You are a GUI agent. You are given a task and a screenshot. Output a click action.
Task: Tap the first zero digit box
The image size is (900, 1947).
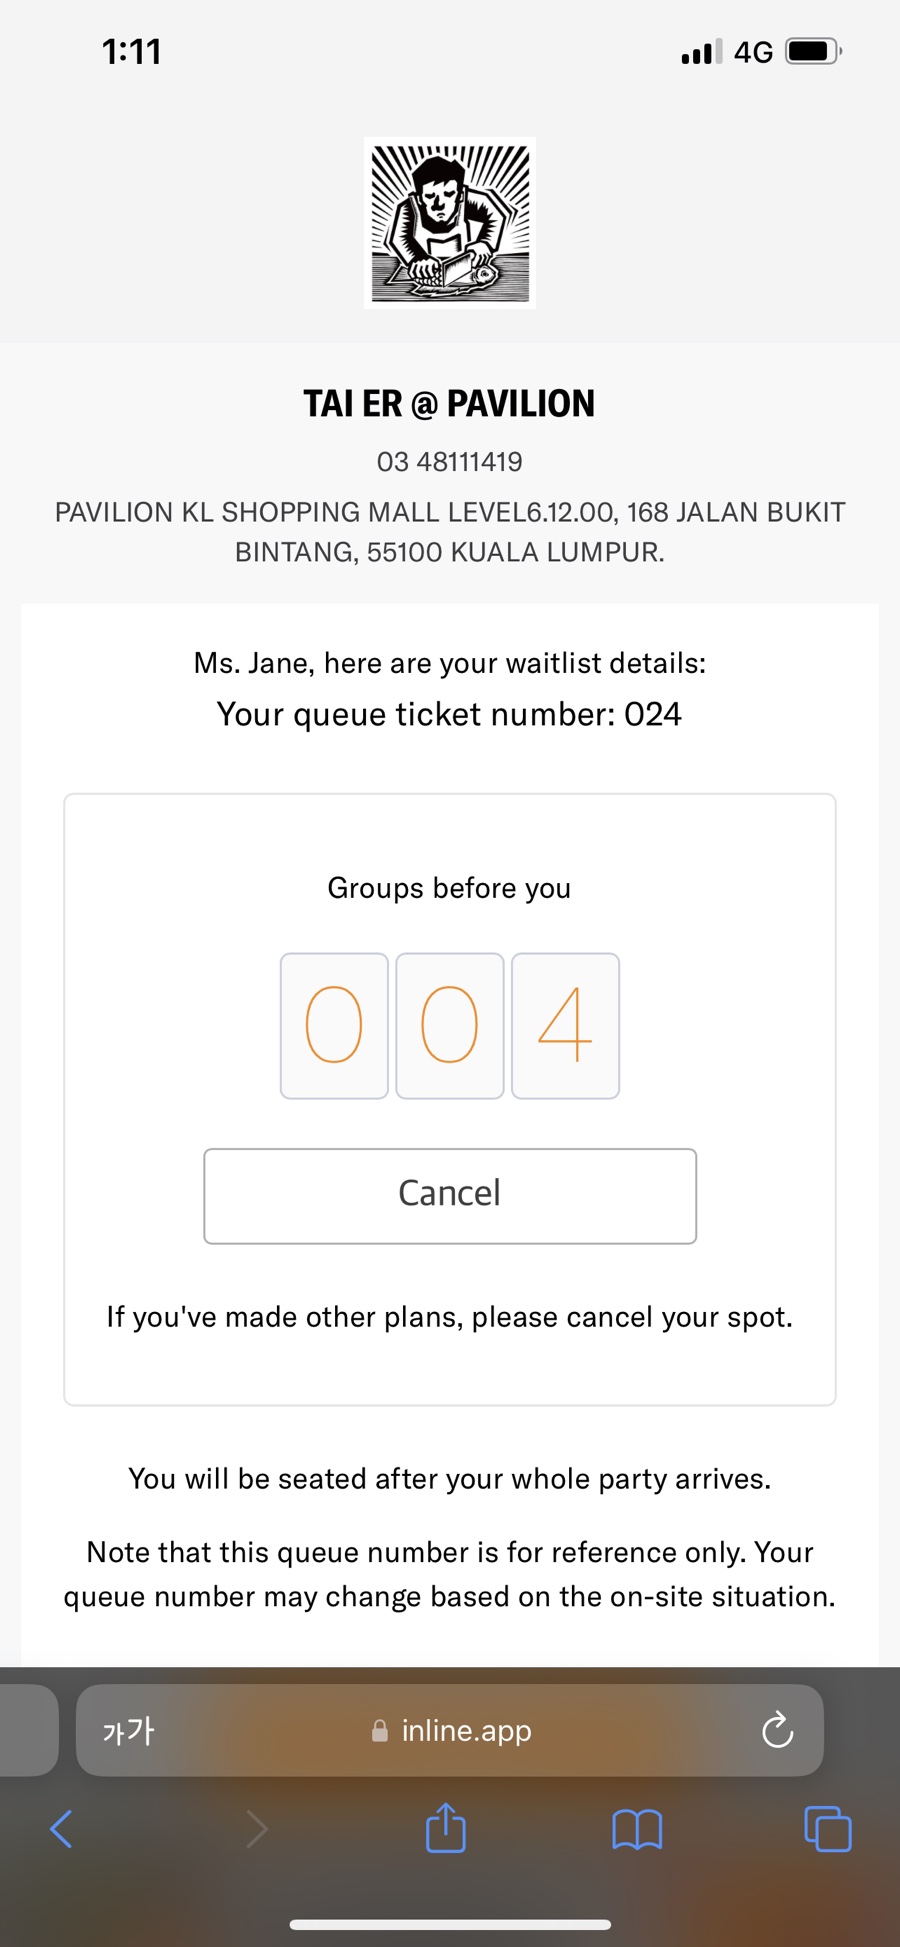[x=334, y=1026]
